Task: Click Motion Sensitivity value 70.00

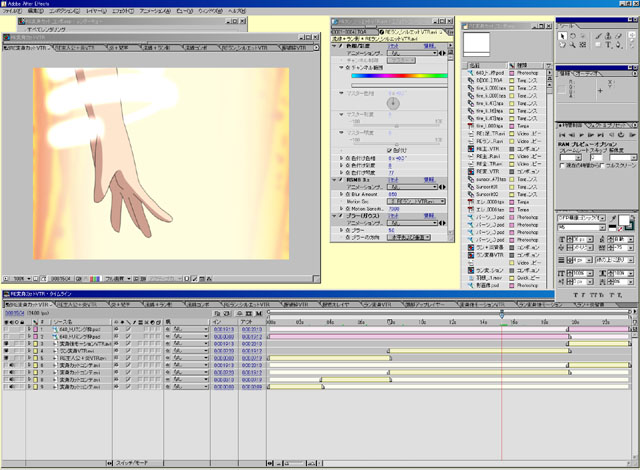Action: point(394,209)
